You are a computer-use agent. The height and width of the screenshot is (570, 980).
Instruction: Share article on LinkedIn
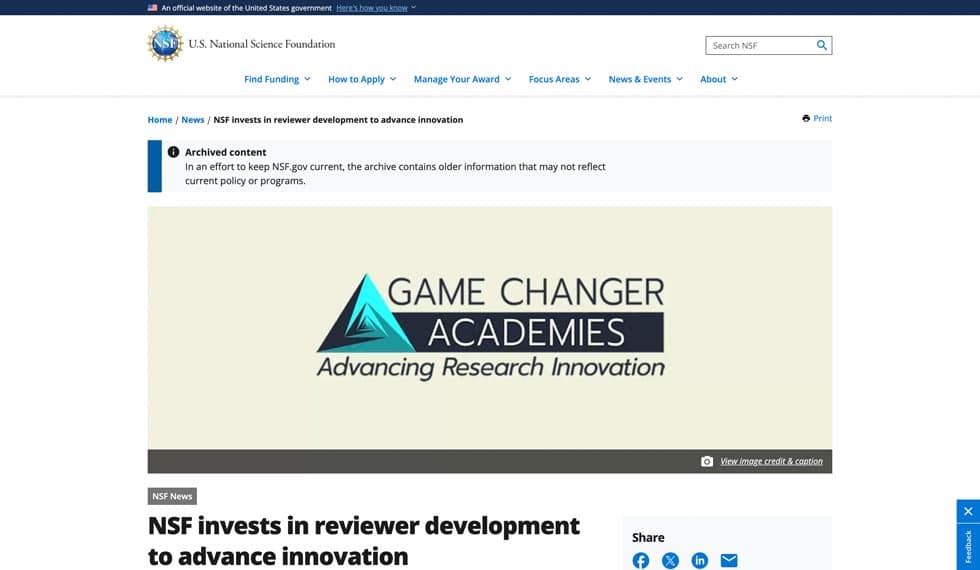(x=699, y=561)
